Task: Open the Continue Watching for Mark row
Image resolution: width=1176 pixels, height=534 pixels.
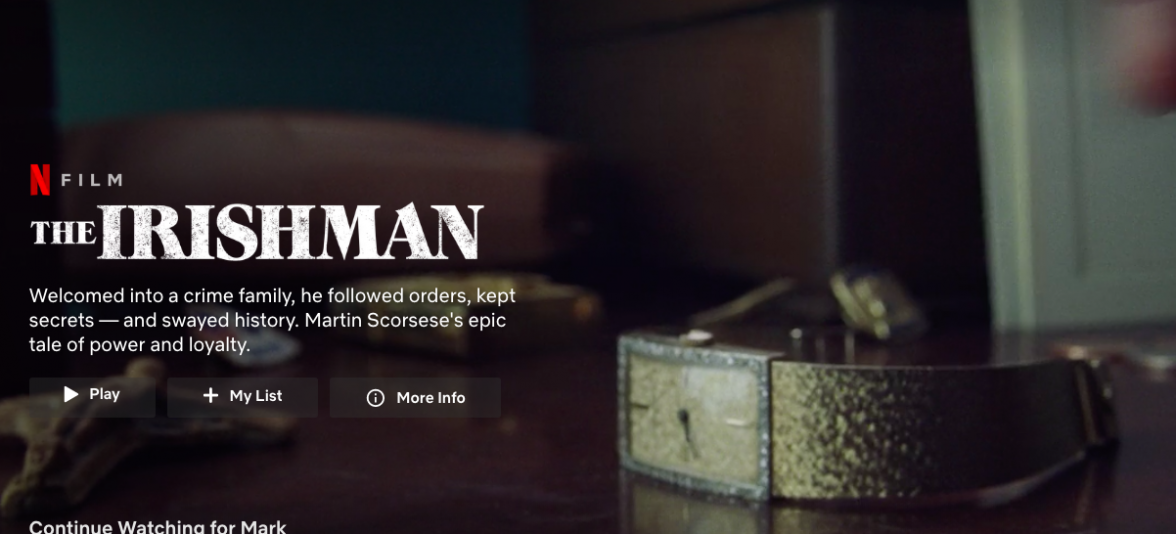Action: [158, 526]
